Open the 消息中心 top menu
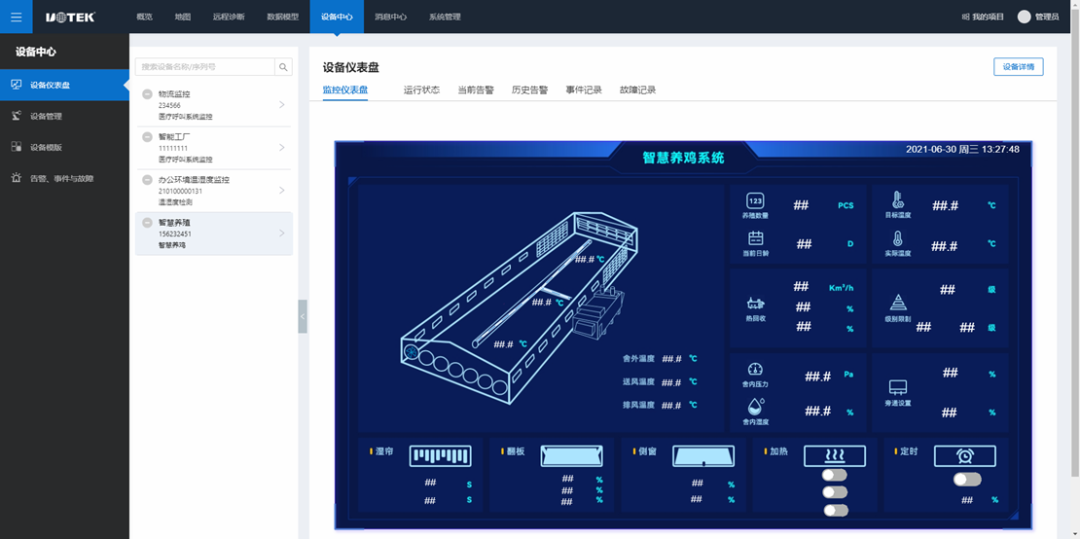 click(x=391, y=17)
